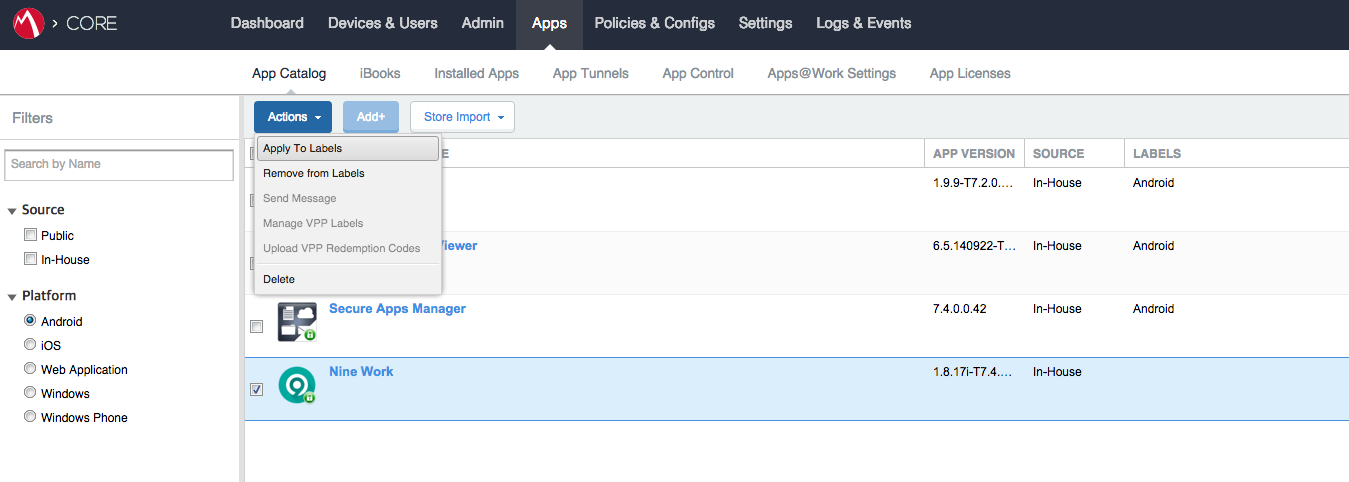Click the Secure Apps Manager app icon

point(297,322)
